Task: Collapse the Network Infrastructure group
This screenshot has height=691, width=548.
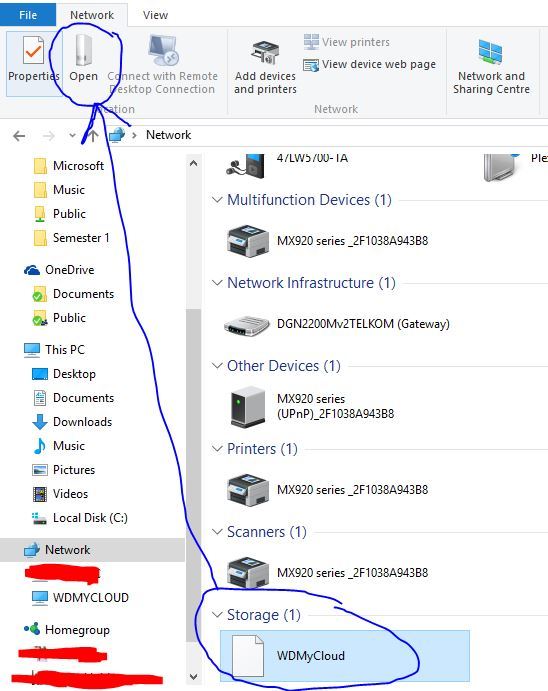Action: tap(217, 282)
